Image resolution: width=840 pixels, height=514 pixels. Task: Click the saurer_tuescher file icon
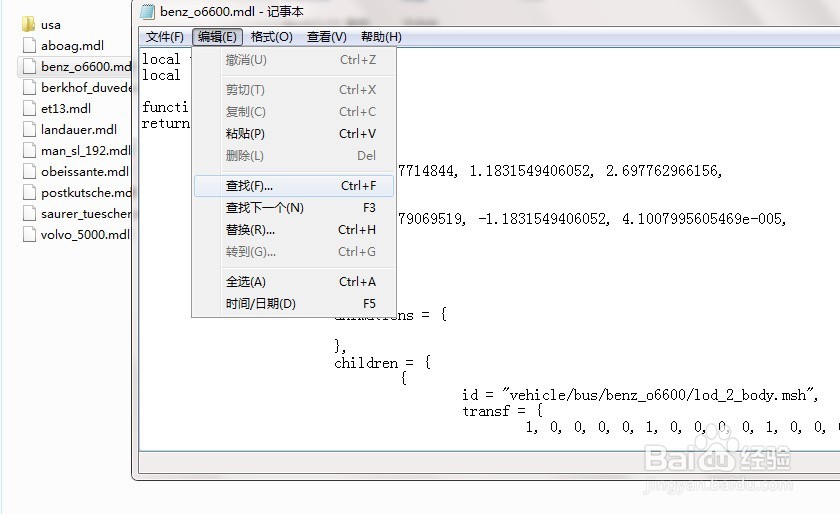tap(29, 213)
